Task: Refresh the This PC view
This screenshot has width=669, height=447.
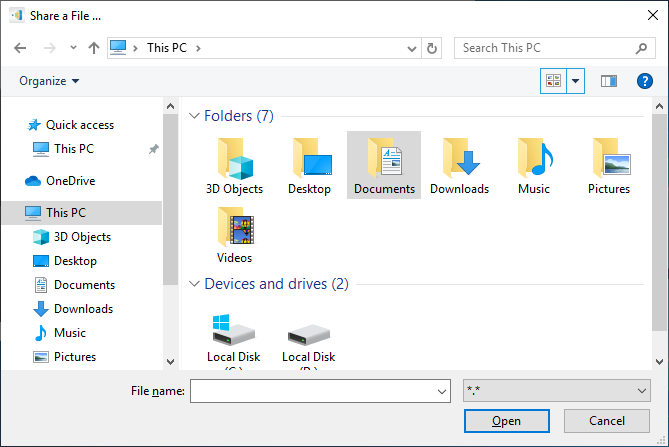Action: click(432, 48)
